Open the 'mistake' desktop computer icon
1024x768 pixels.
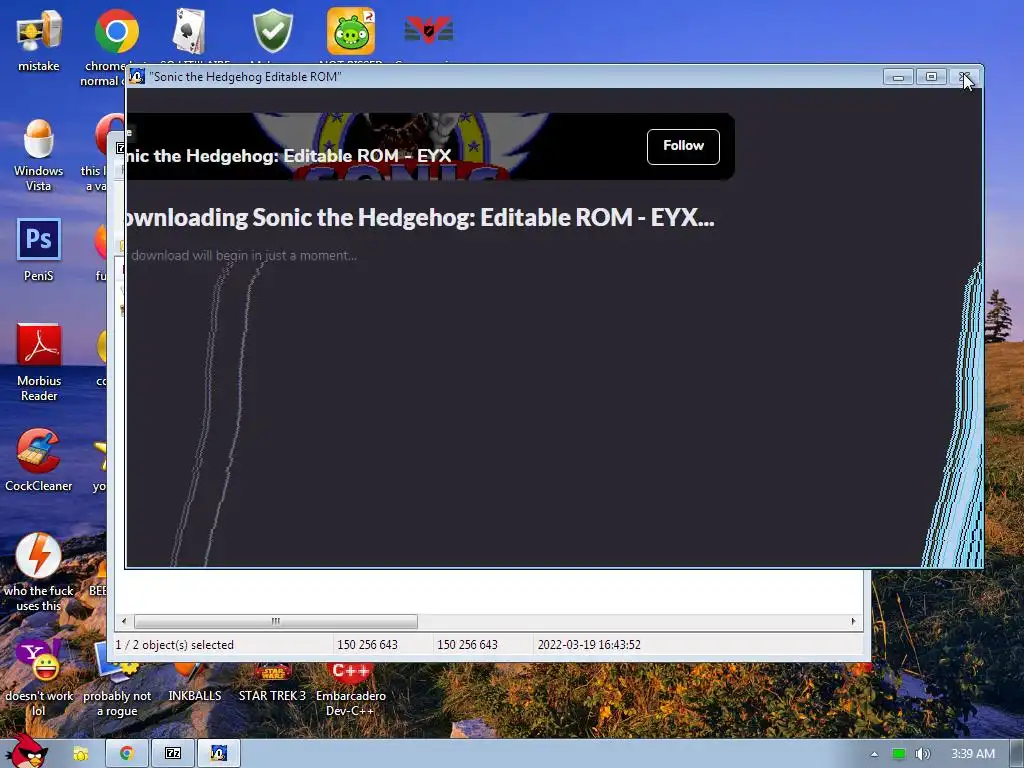39,31
